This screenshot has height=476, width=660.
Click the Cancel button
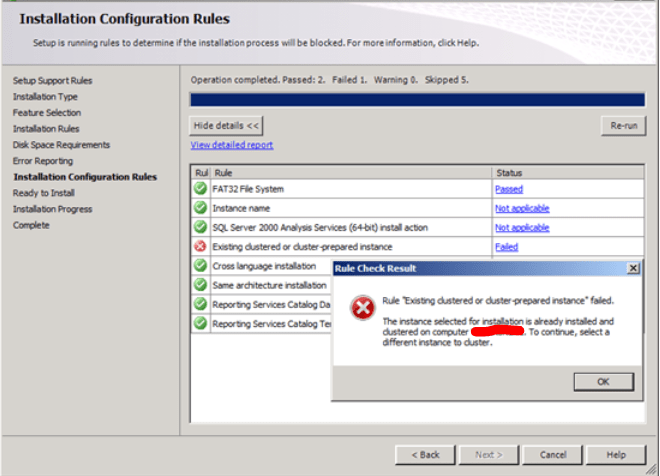[553, 454]
